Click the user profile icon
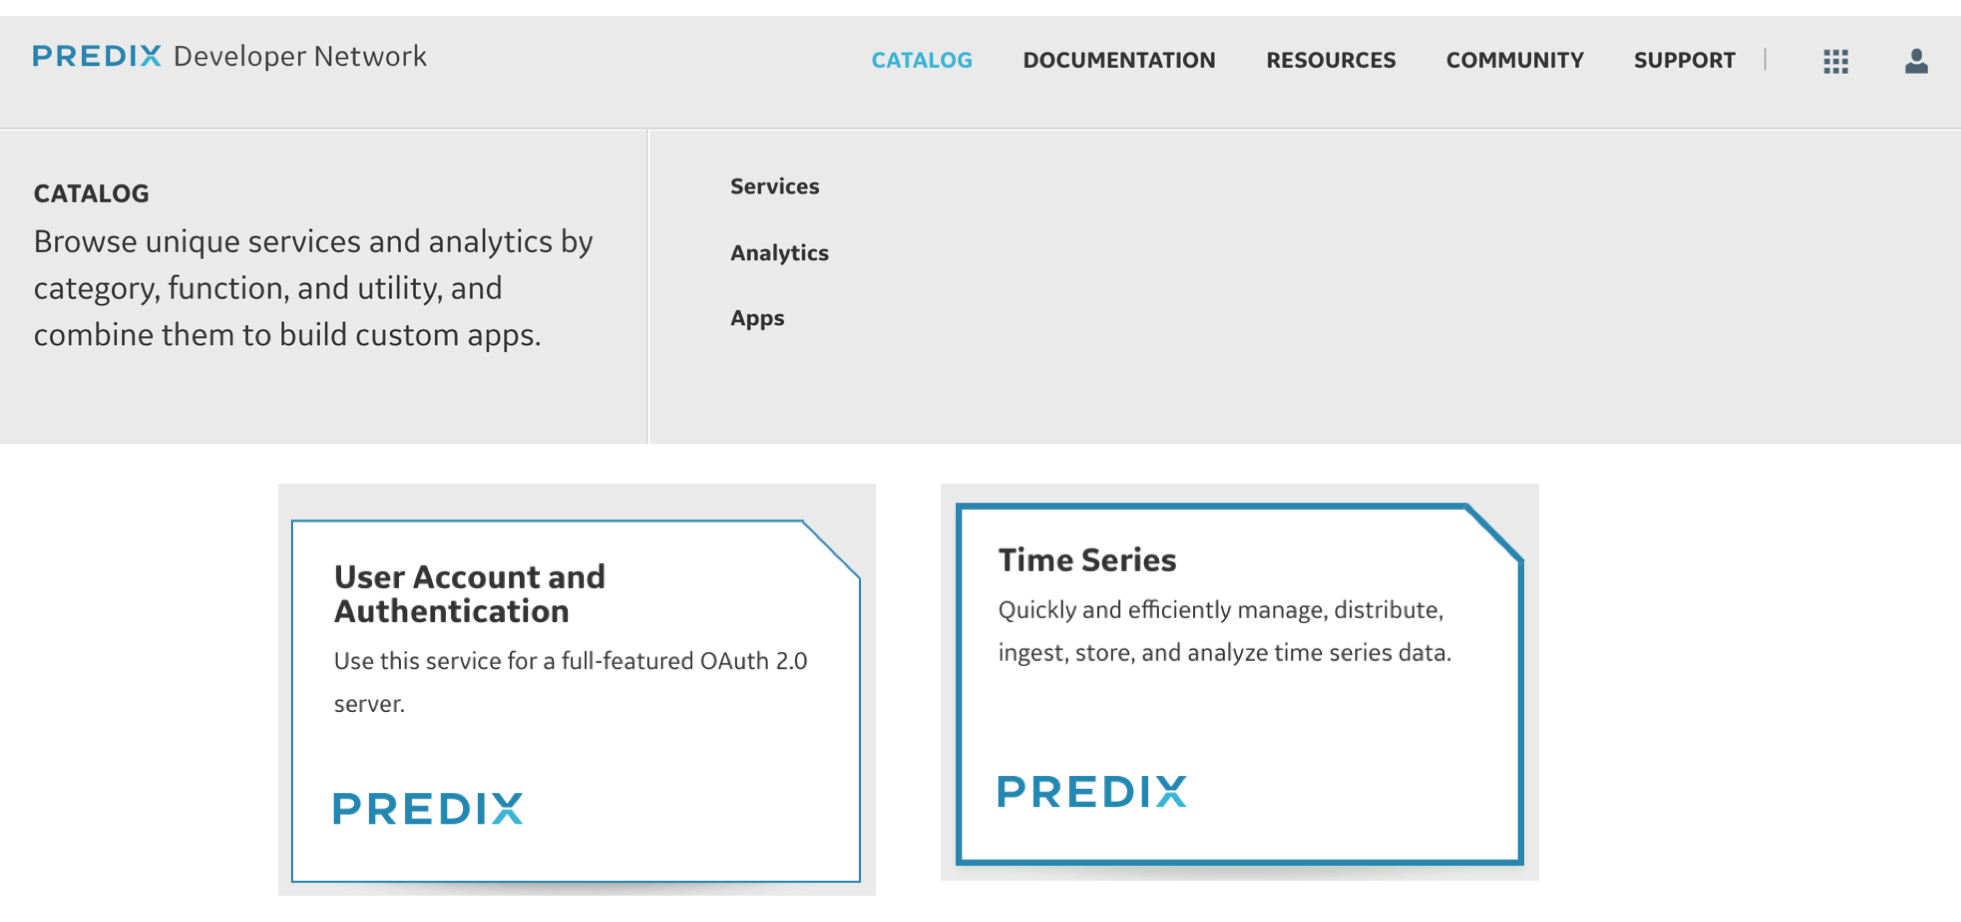 (1915, 61)
